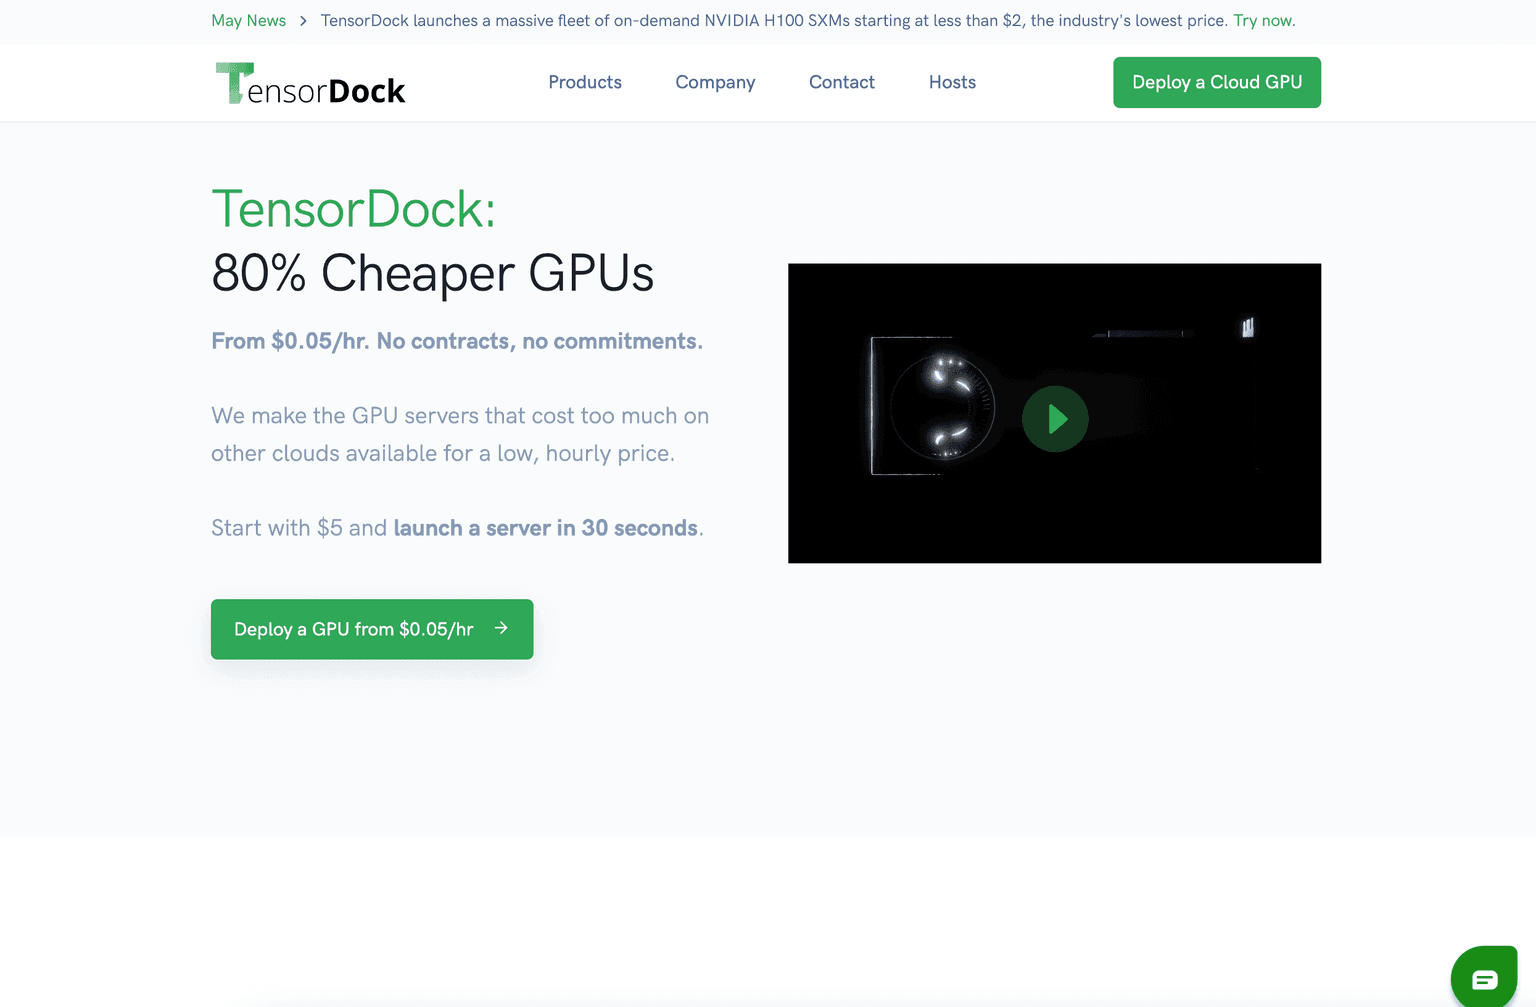This screenshot has width=1536, height=1007.
Task: Open the chat widget icon
Action: 1484,978
